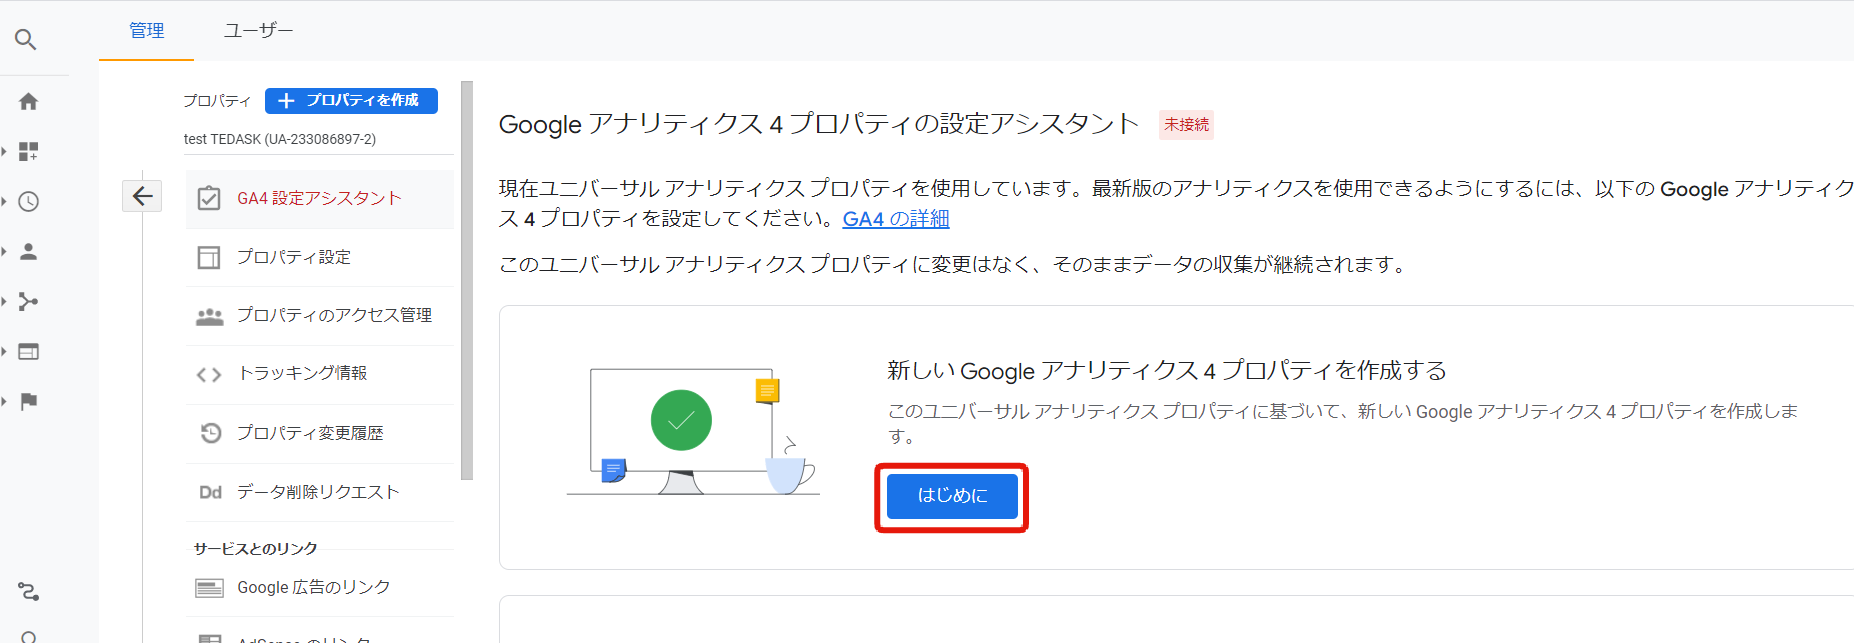
Task: Open the Customization dashboard icon
Action: 28,151
